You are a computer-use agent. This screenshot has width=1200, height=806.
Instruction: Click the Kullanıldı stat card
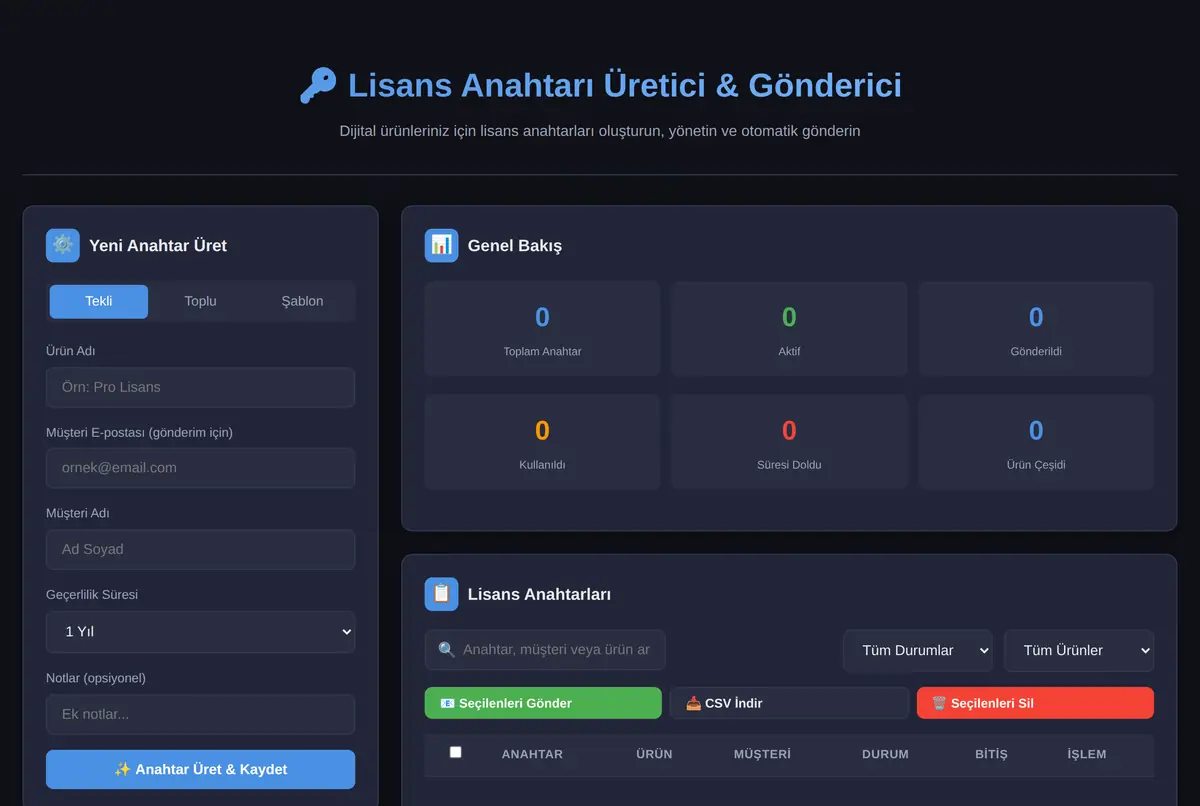coord(542,442)
